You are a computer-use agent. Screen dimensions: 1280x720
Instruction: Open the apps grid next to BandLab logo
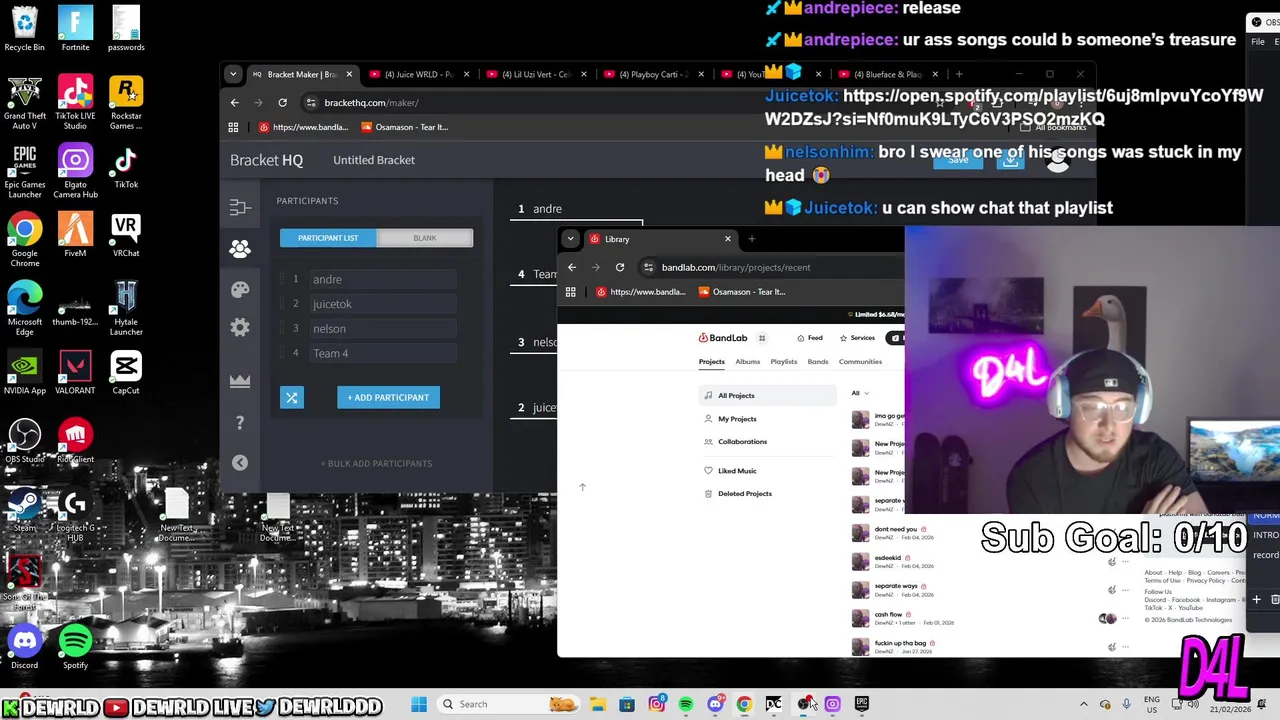coord(762,338)
